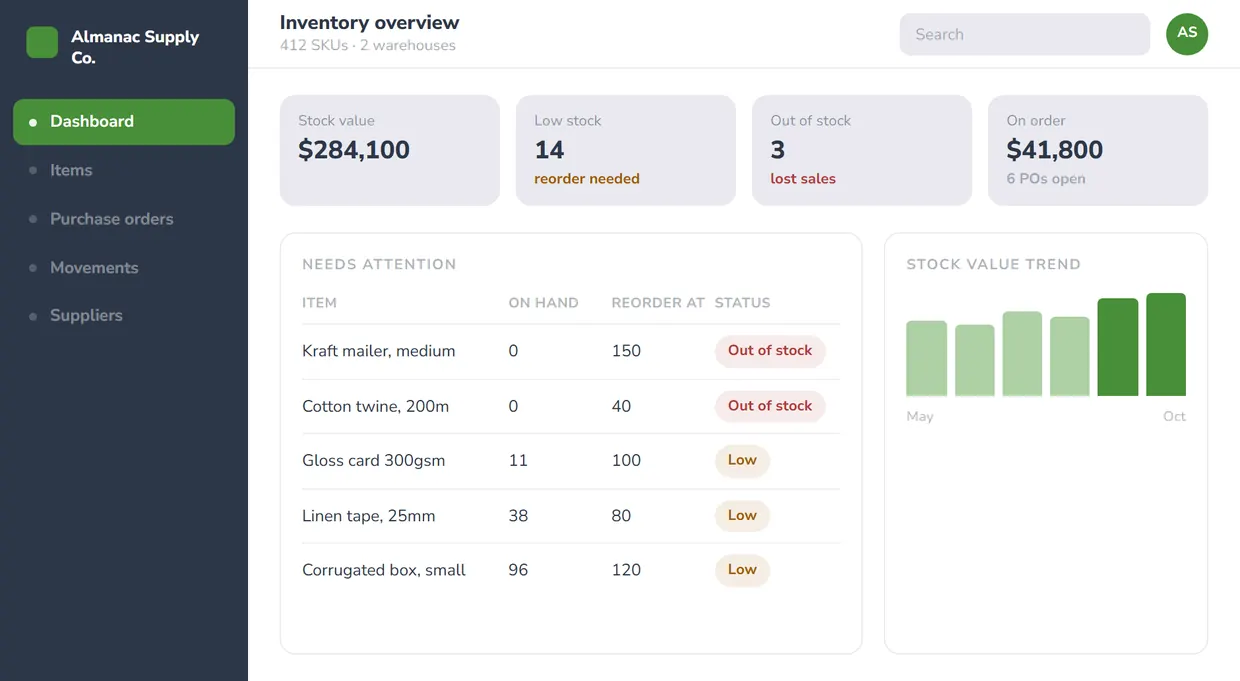Viewport: 1240px width, 681px height.
Task: Open the Dashboard sidebar item
Action: 124,122
